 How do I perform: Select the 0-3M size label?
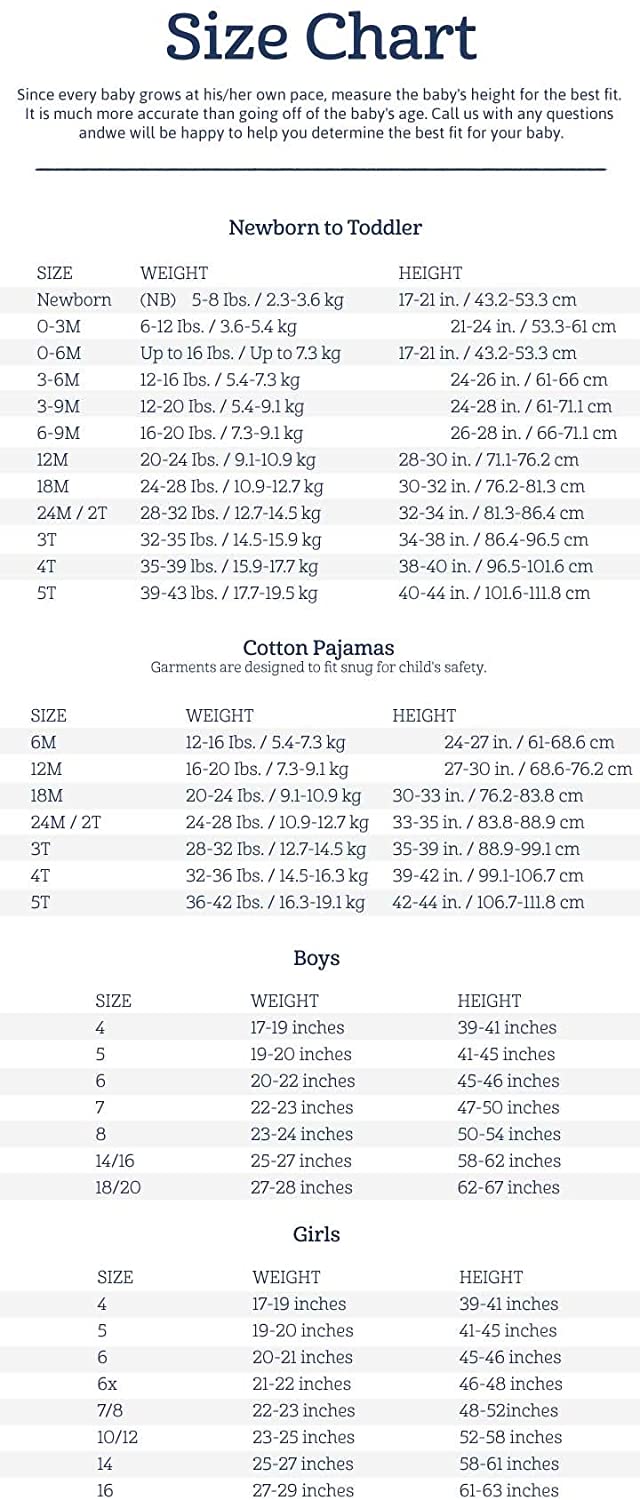[x=59, y=327]
